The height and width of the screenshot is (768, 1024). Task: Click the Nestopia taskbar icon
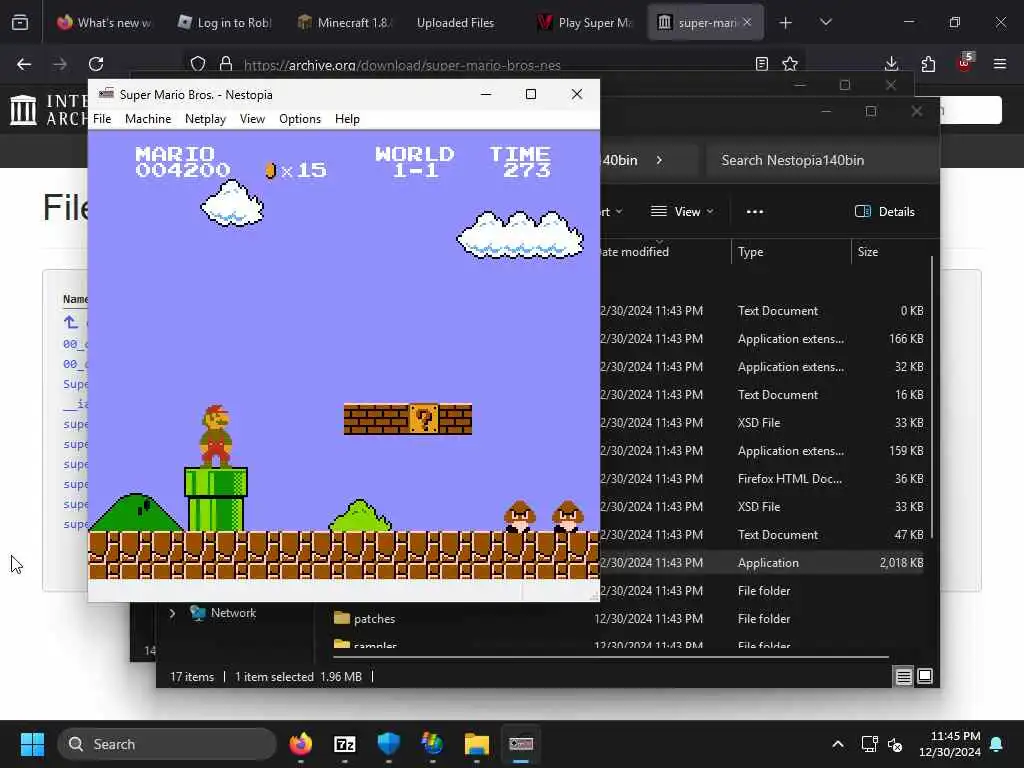point(521,744)
